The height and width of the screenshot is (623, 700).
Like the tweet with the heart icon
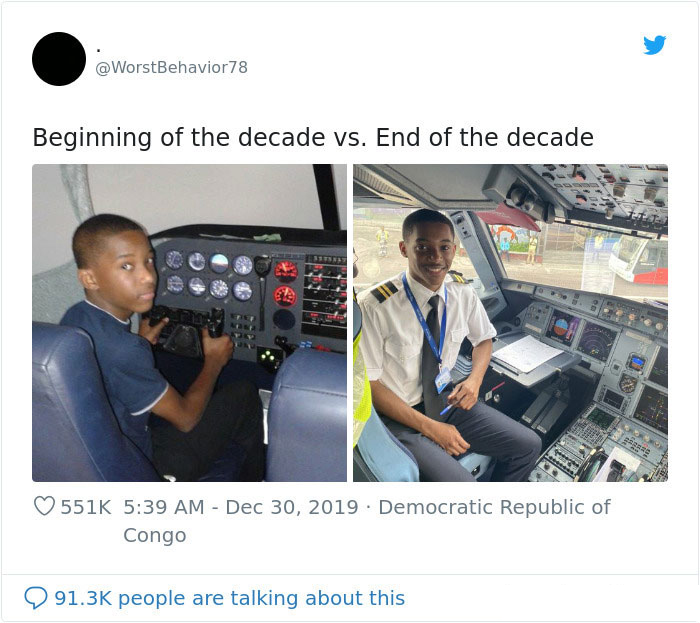(44, 507)
